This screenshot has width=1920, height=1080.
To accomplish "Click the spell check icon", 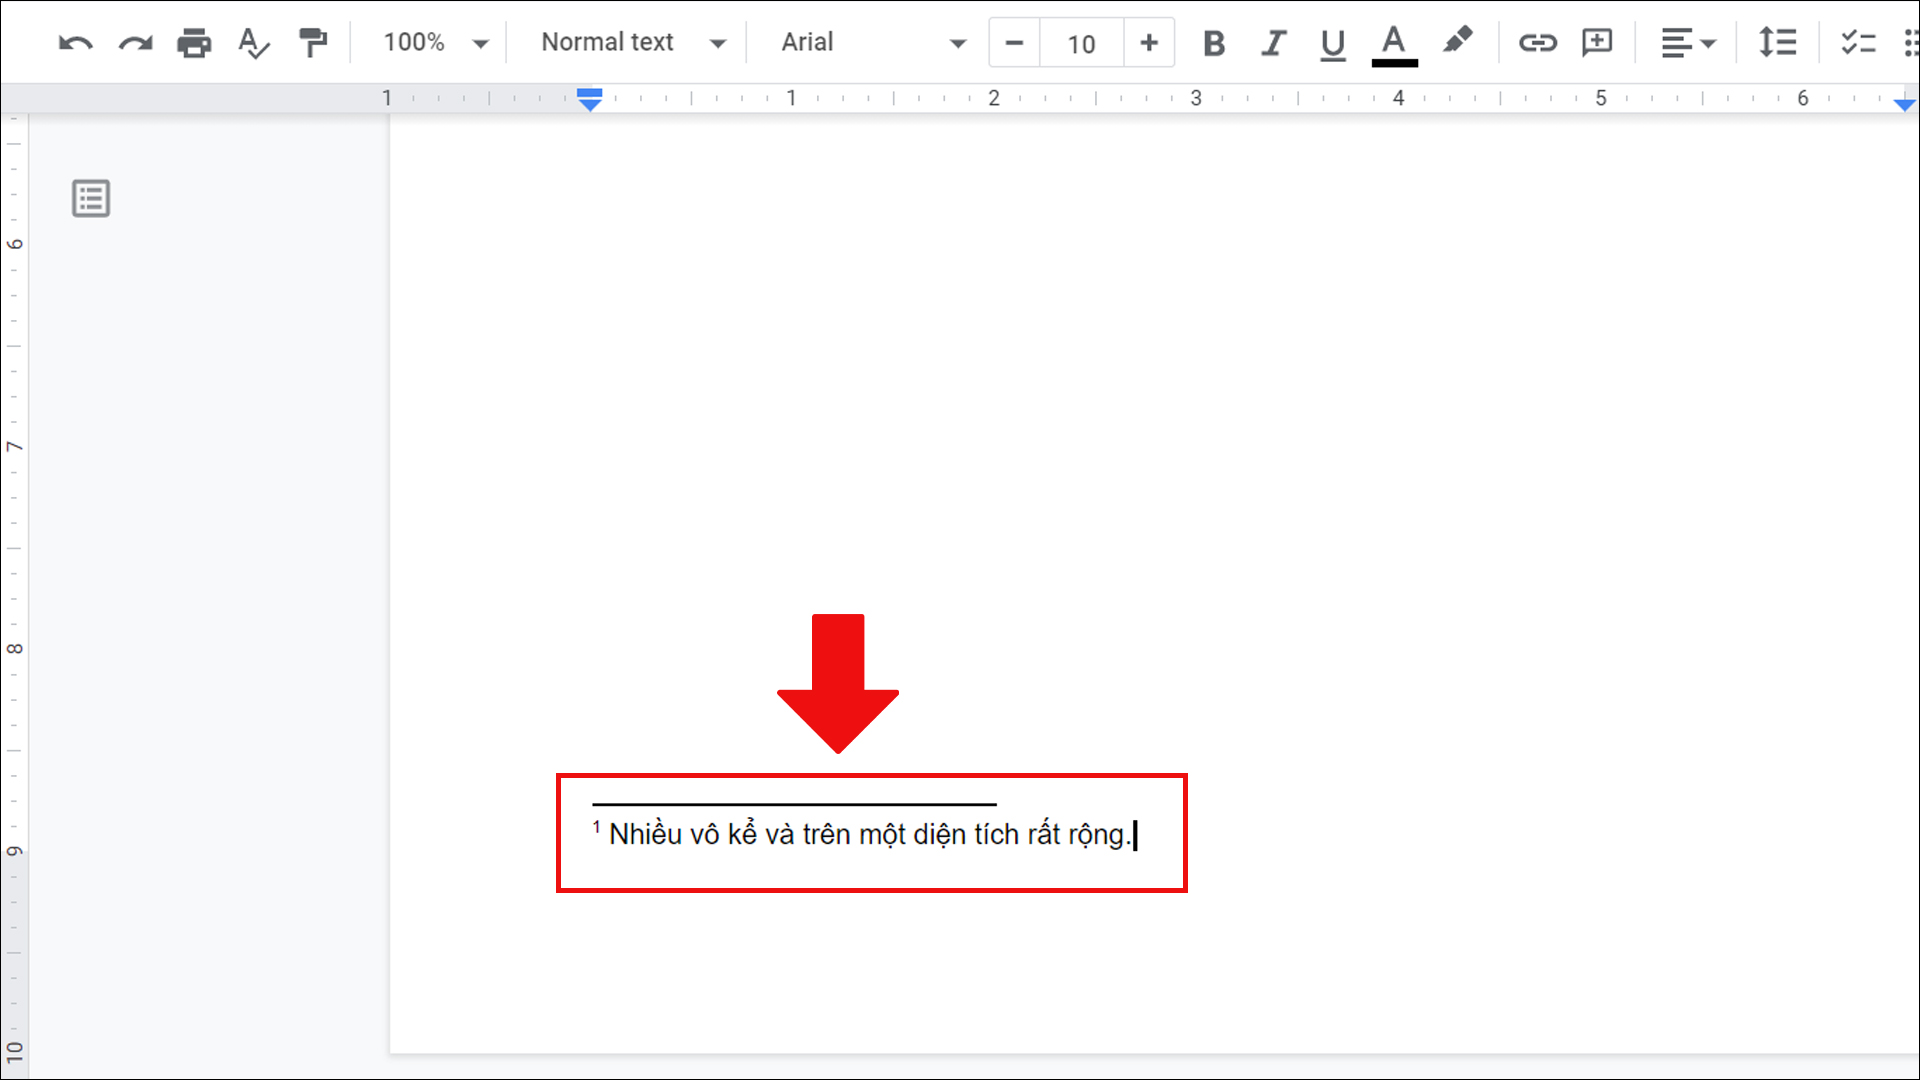I will click(x=253, y=43).
